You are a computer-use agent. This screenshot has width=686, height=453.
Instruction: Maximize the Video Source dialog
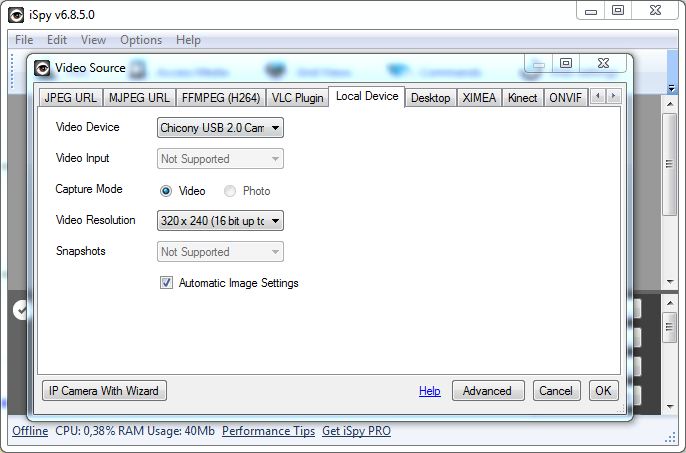tap(566, 63)
